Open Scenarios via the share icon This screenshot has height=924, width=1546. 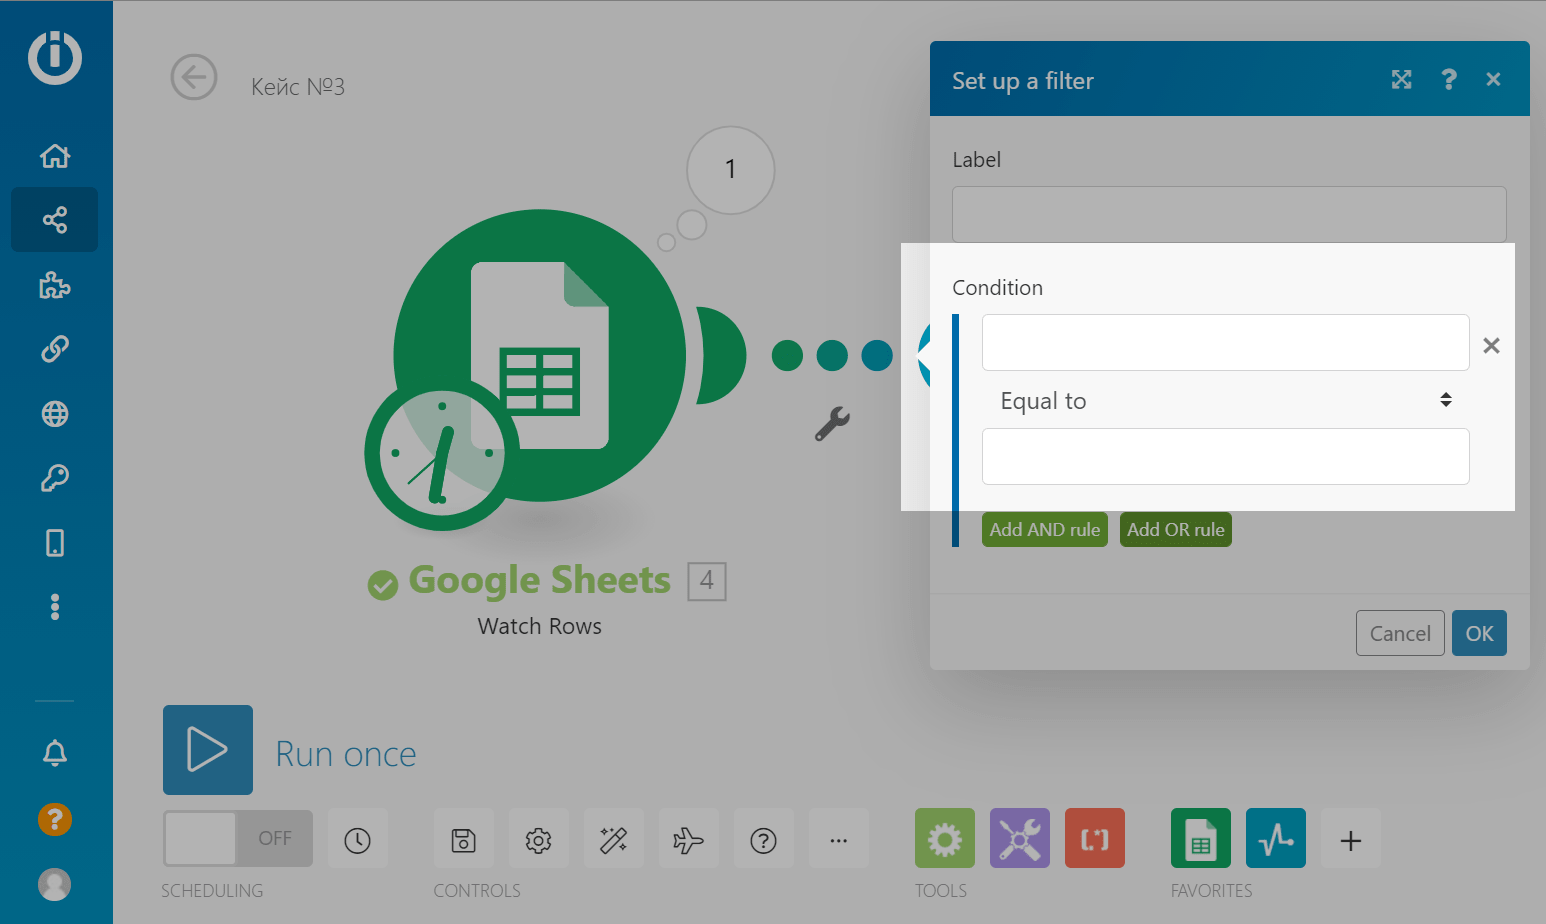coord(55,220)
